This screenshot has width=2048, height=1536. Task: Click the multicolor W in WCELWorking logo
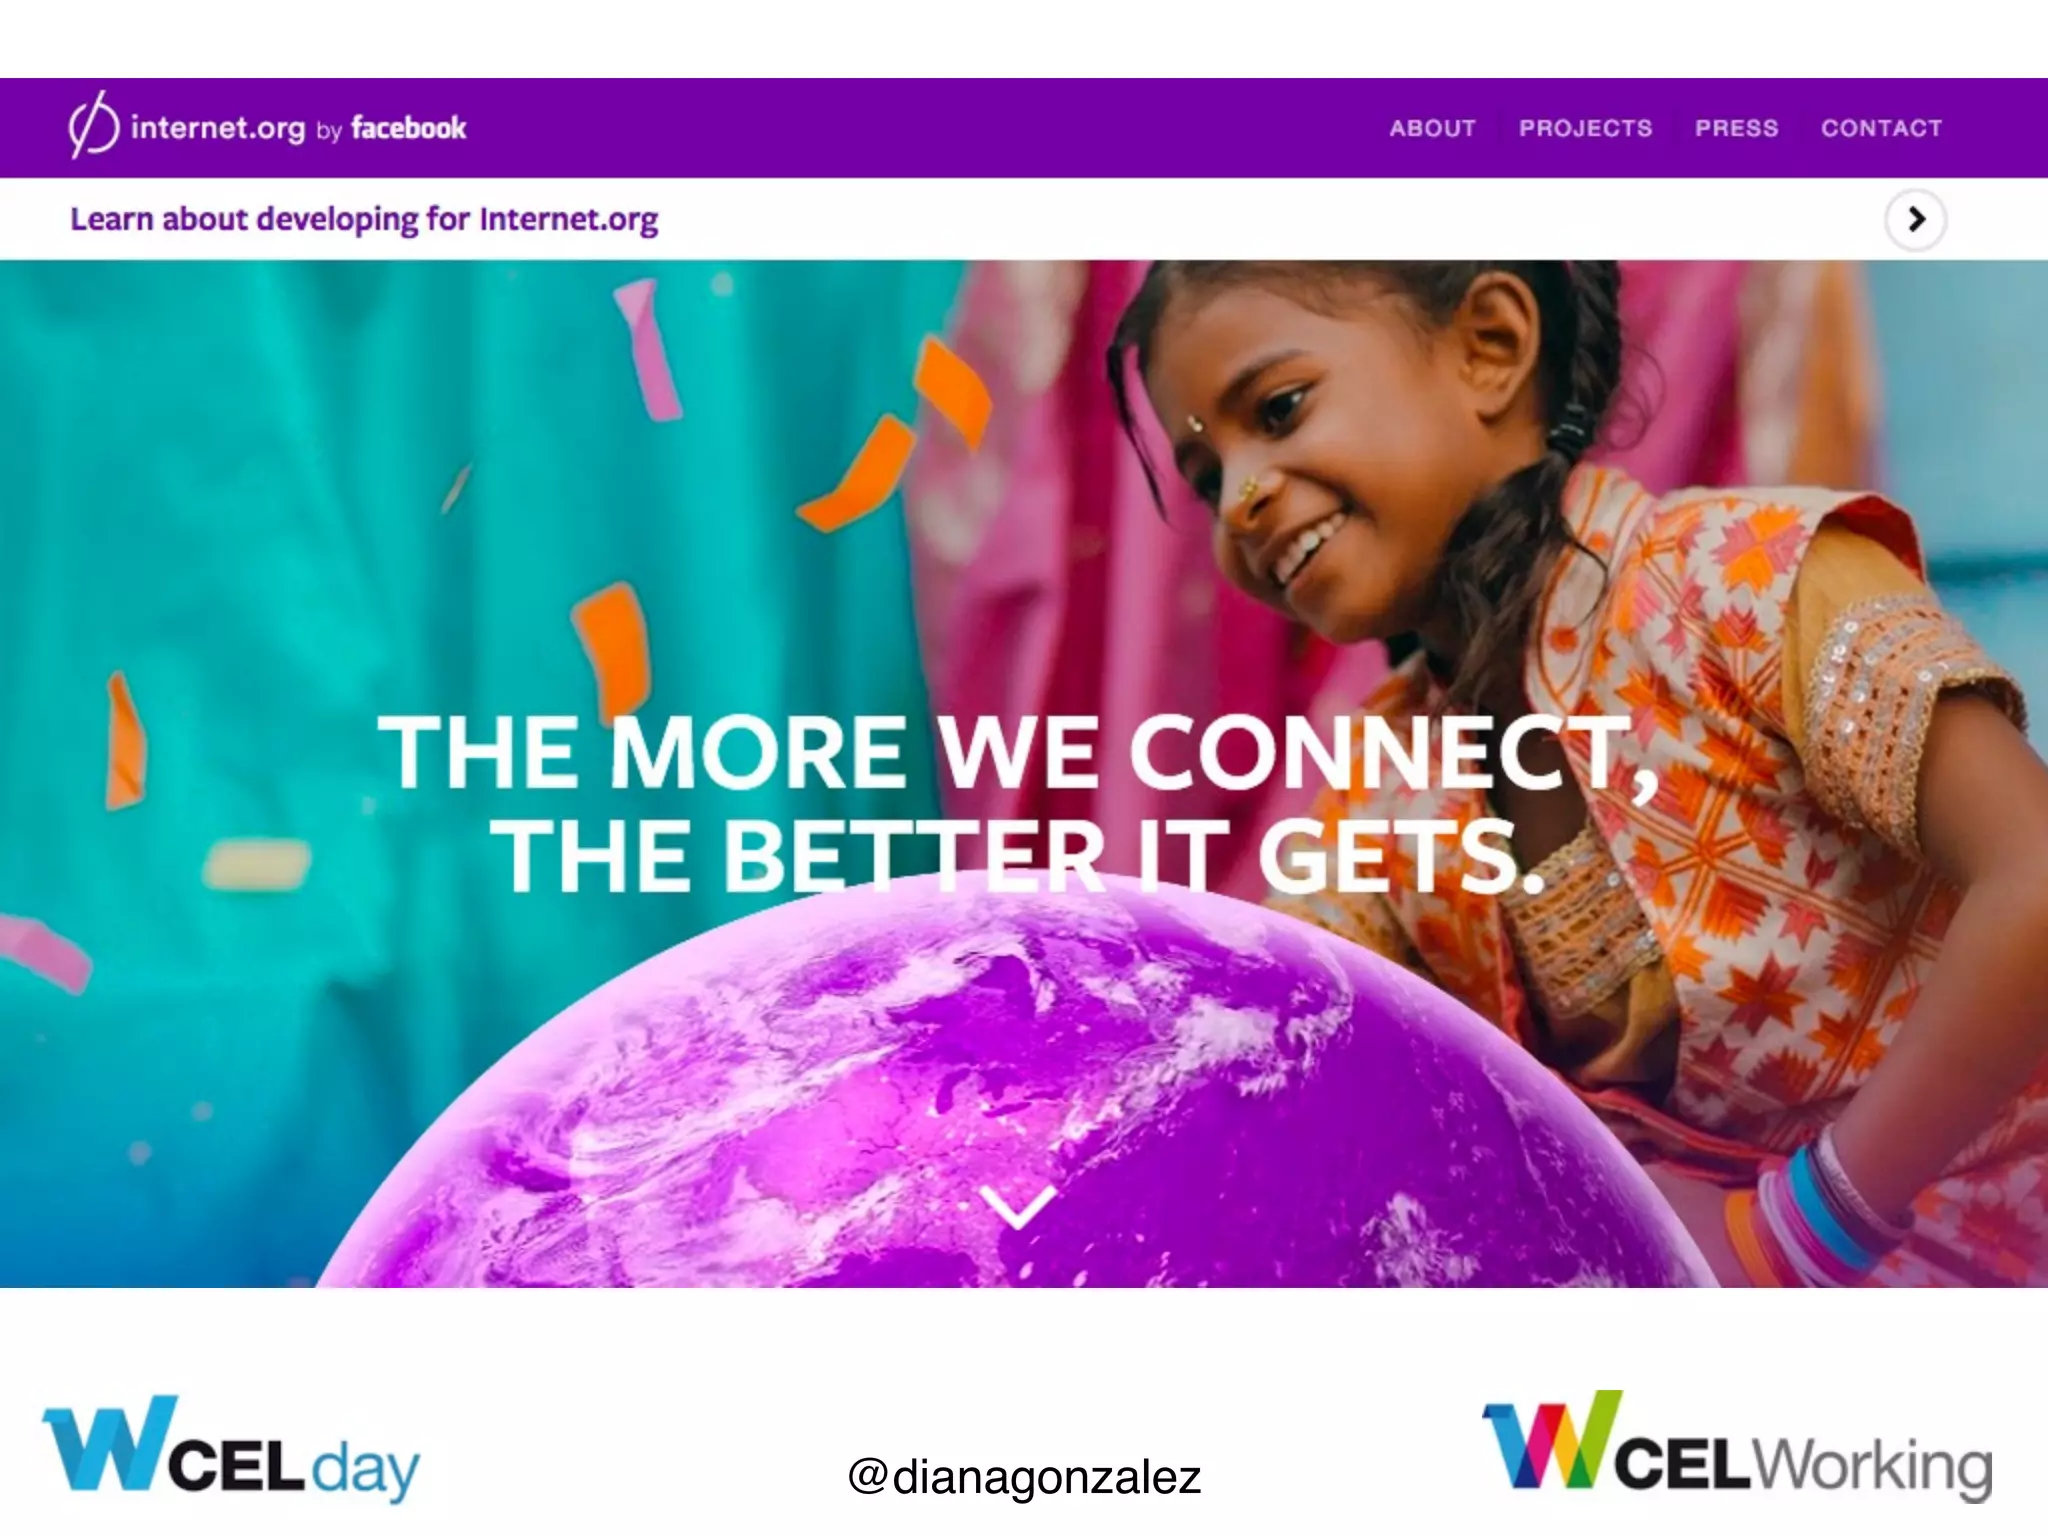pos(1552,1440)
